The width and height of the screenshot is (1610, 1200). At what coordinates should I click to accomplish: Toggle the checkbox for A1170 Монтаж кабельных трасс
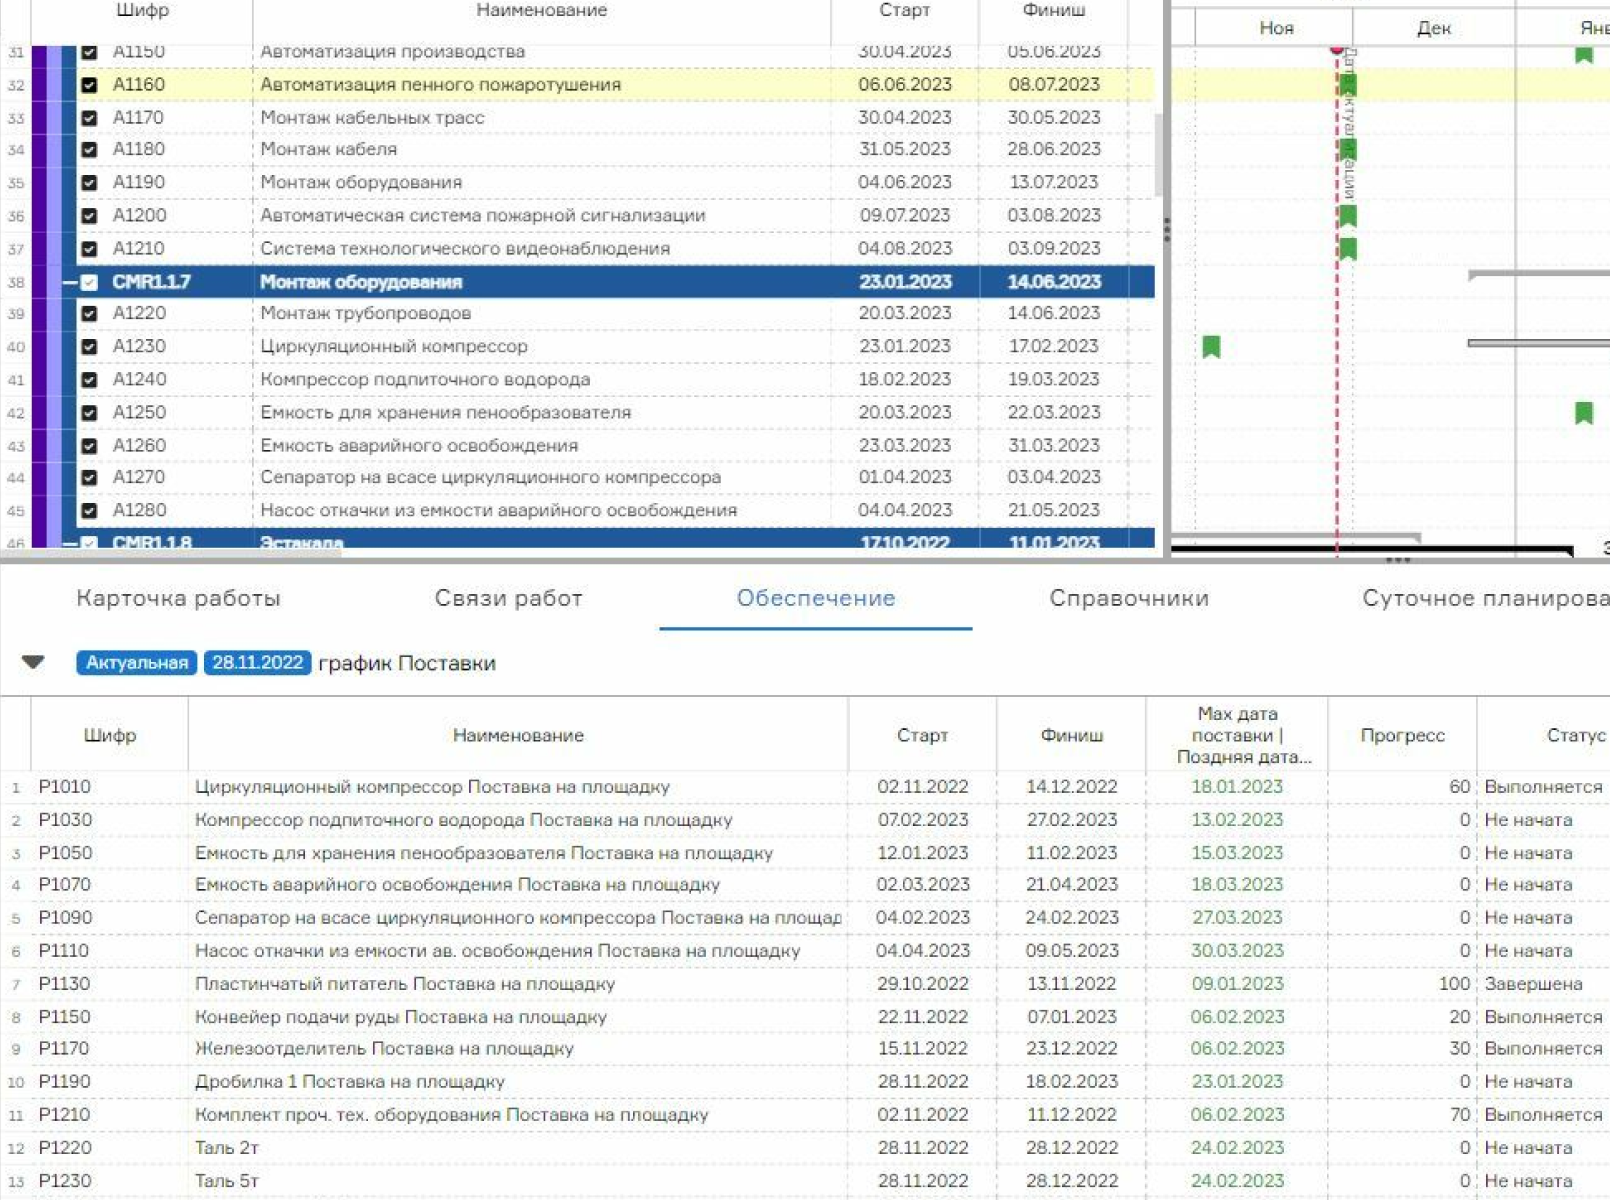(89, 118)
